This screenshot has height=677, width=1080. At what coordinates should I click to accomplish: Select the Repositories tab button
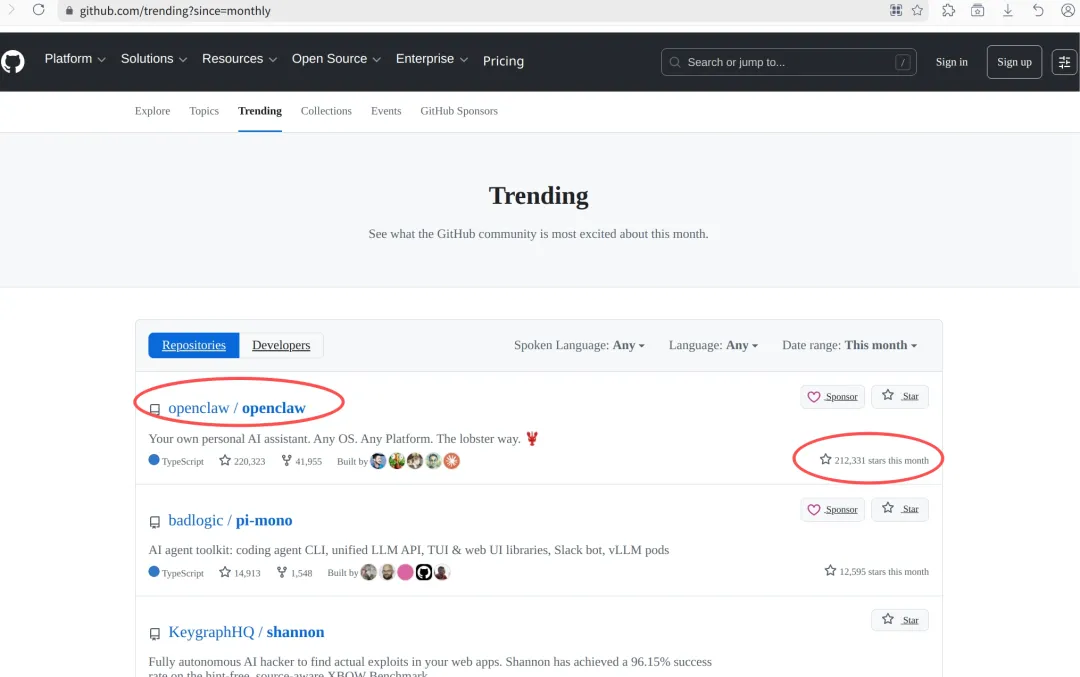(194, 345)
